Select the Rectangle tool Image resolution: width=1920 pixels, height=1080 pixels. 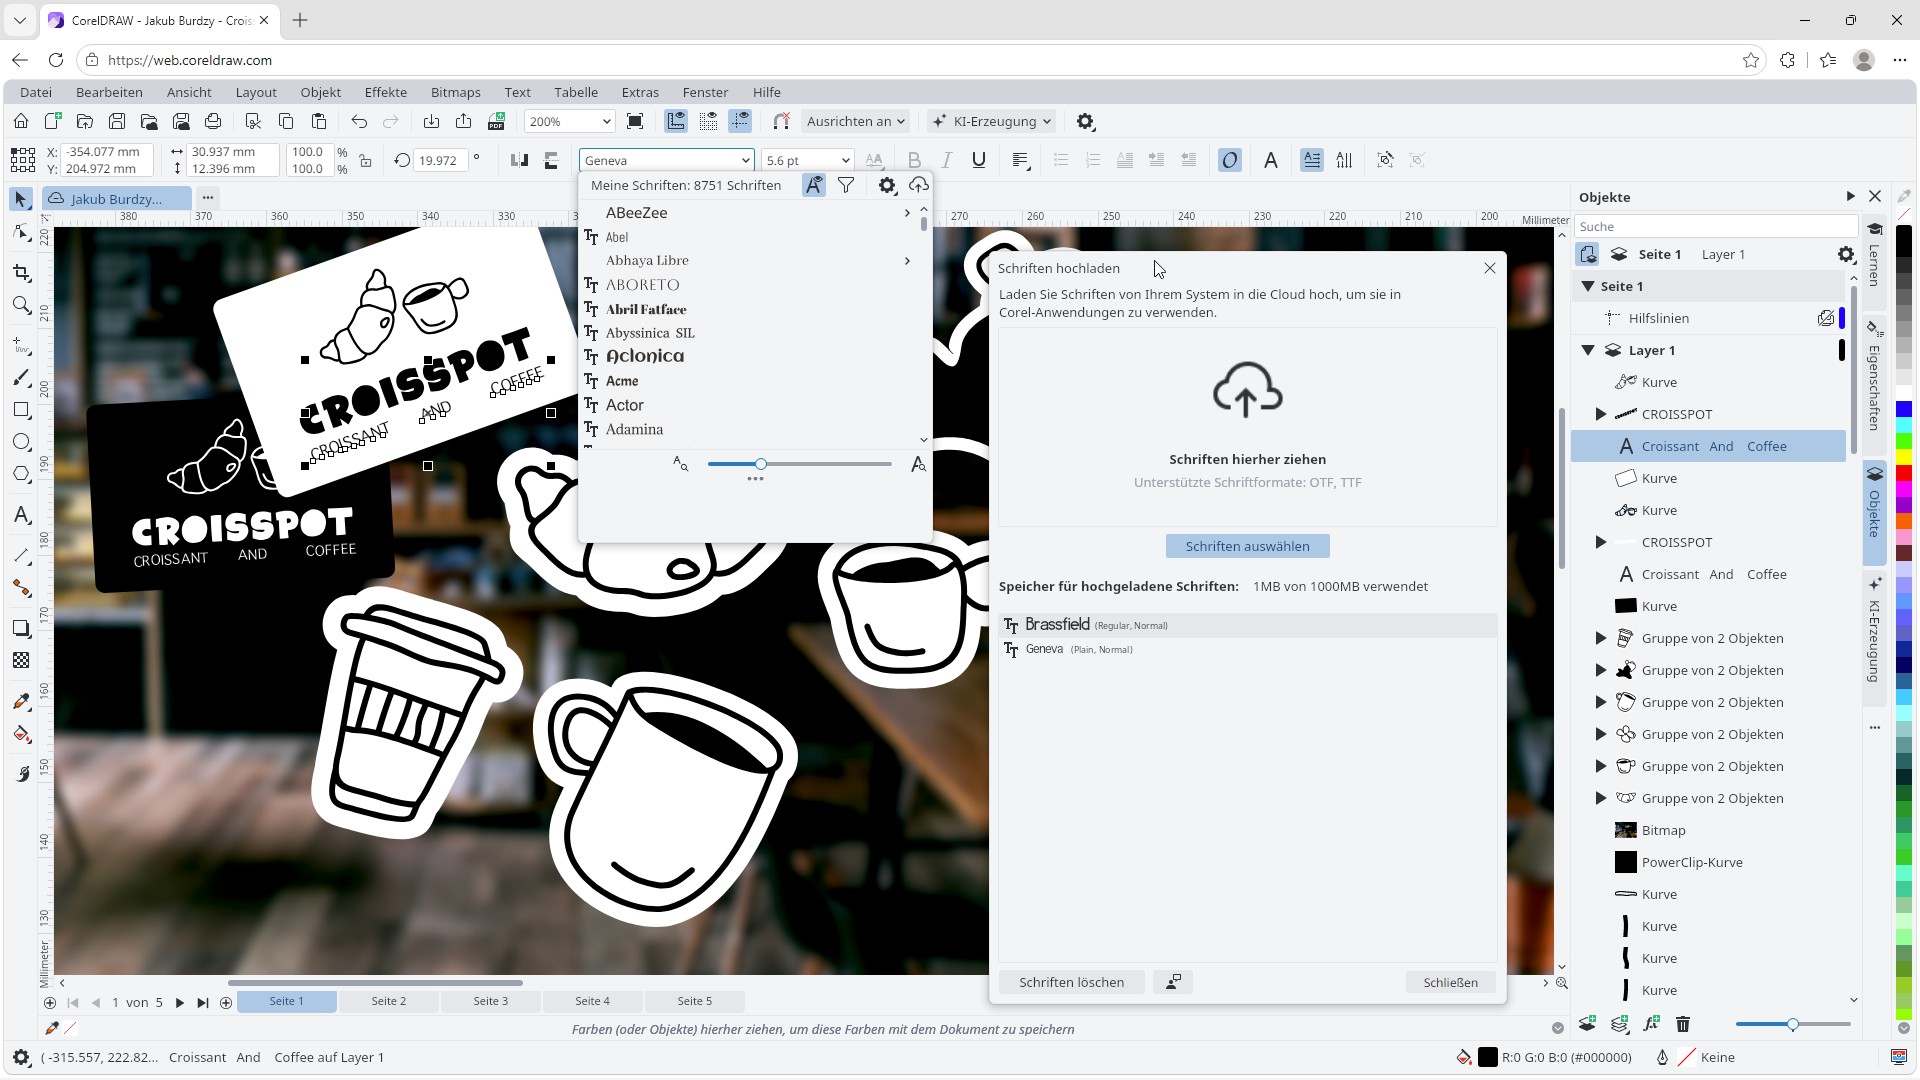(x=21, y=410)
